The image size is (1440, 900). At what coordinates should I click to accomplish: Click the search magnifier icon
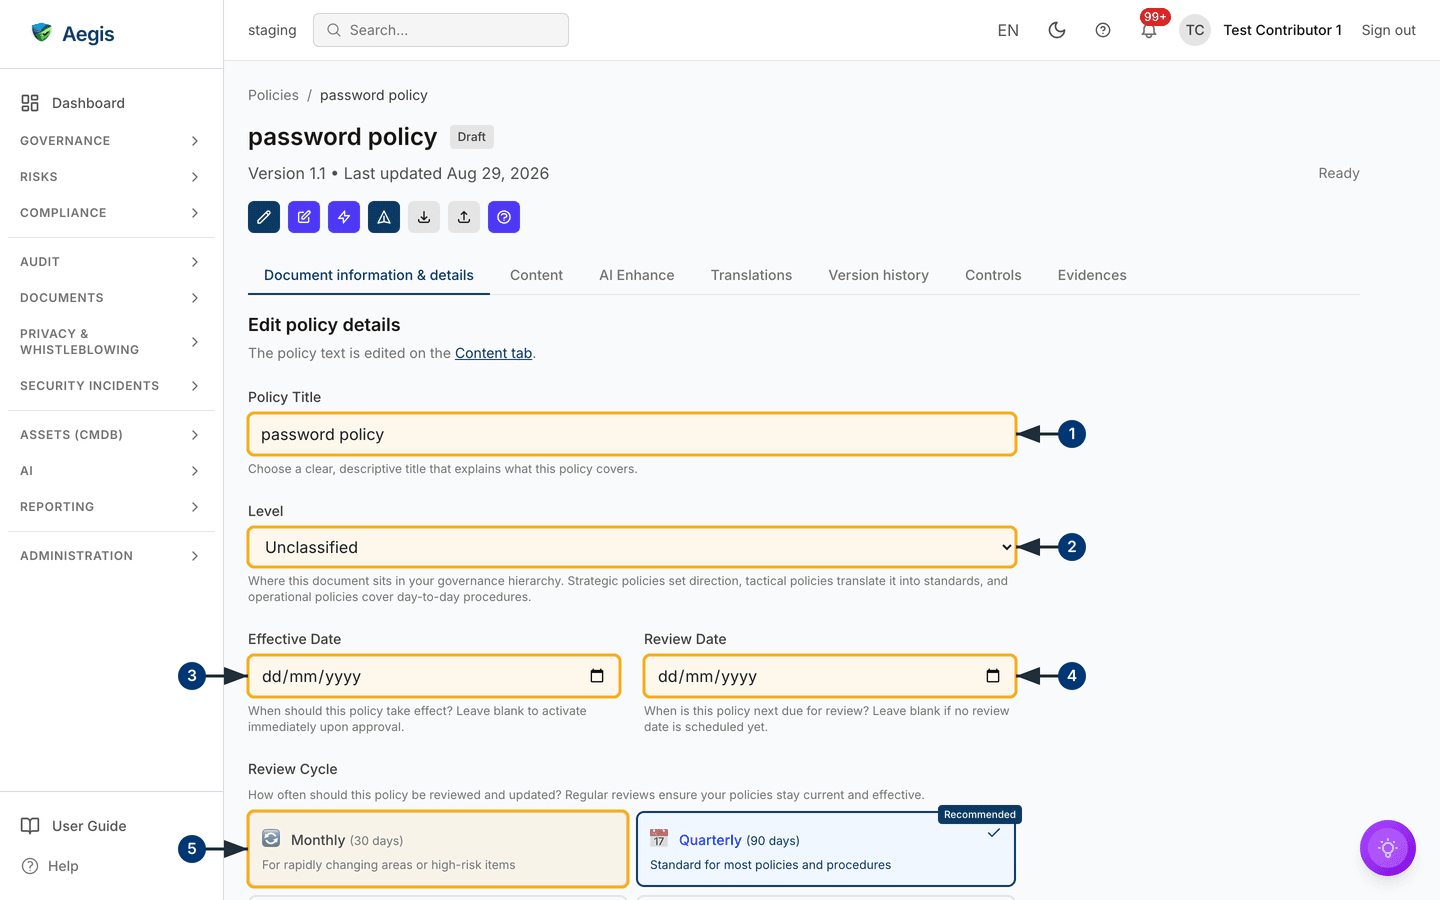pyautogui.click(x=334, y=30)
